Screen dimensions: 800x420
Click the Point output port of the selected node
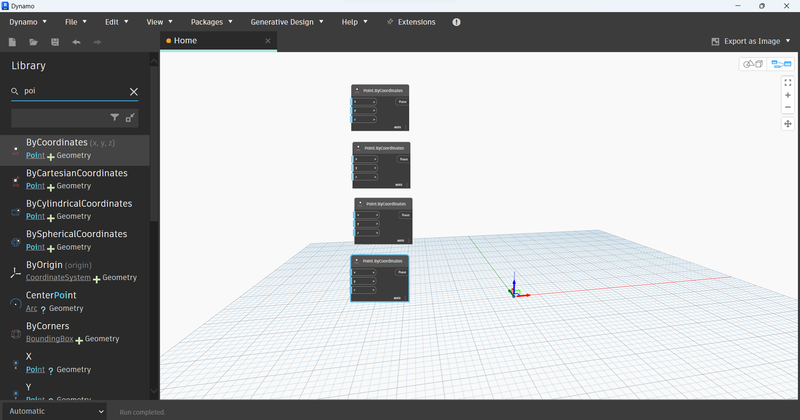tap(402, 272)
